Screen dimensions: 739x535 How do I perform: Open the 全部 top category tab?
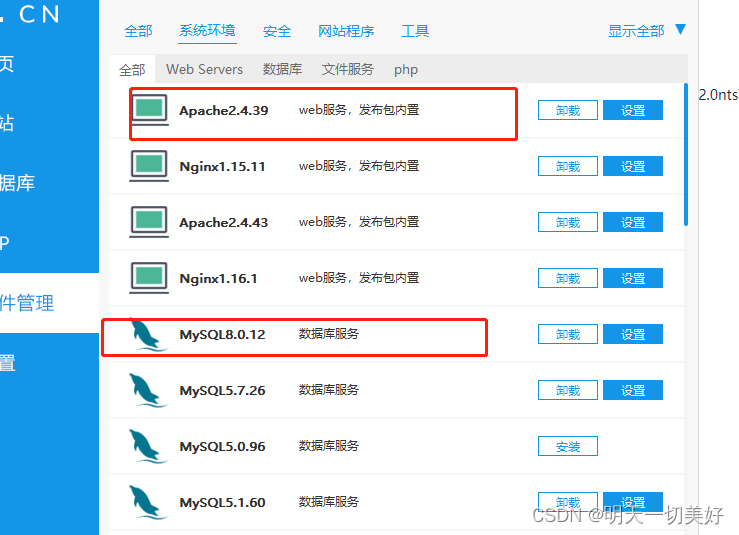(138, 31)
